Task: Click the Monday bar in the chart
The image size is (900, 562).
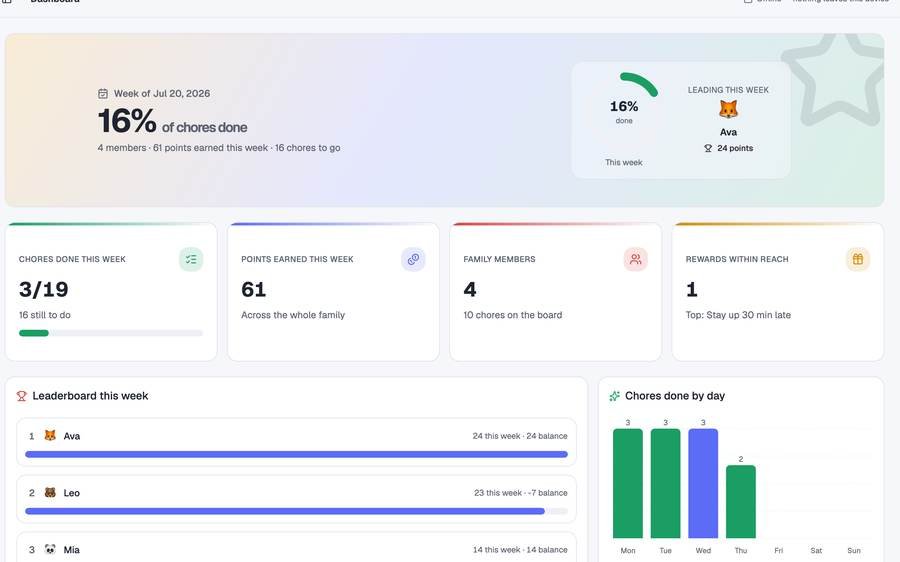Action: (x=628, y=483)
